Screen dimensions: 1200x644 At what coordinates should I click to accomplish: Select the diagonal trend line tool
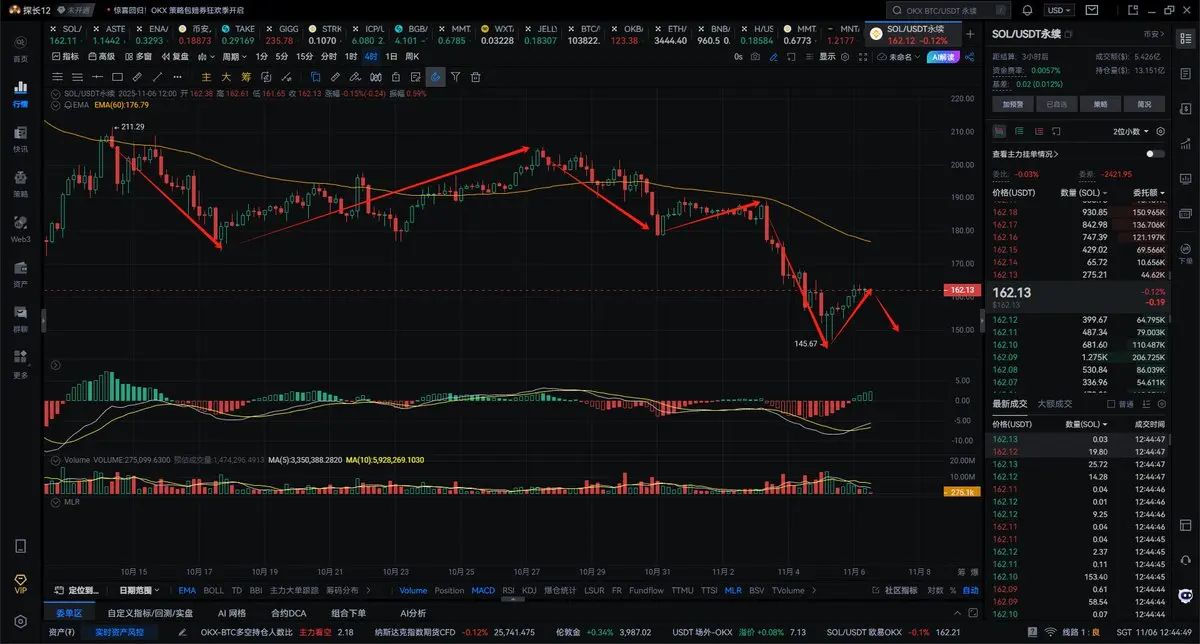click(x=156, y=77)
